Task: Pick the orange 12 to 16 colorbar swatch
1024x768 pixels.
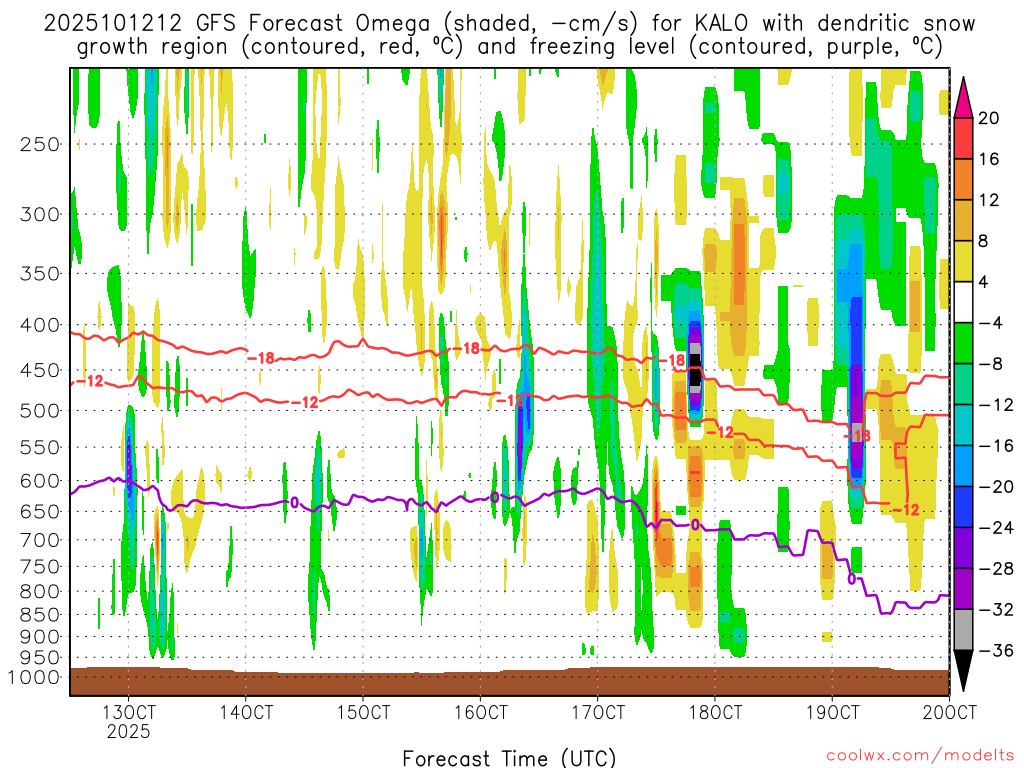Action: pos(963,179)
